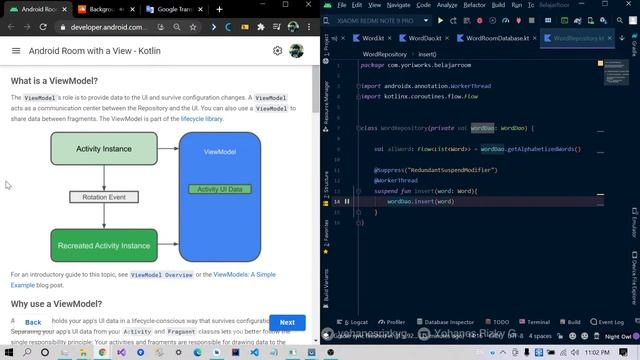Viewport: 640px width, 360px height.
Task: Open AVD Manager device icon in toolbar
Action: point(591,20)
